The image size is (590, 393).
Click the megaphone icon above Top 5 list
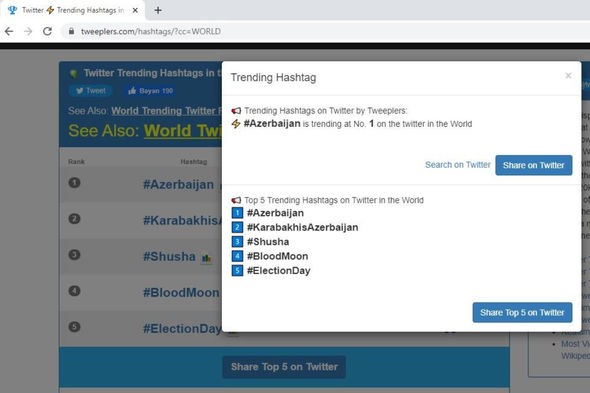[x=236, y=200]
